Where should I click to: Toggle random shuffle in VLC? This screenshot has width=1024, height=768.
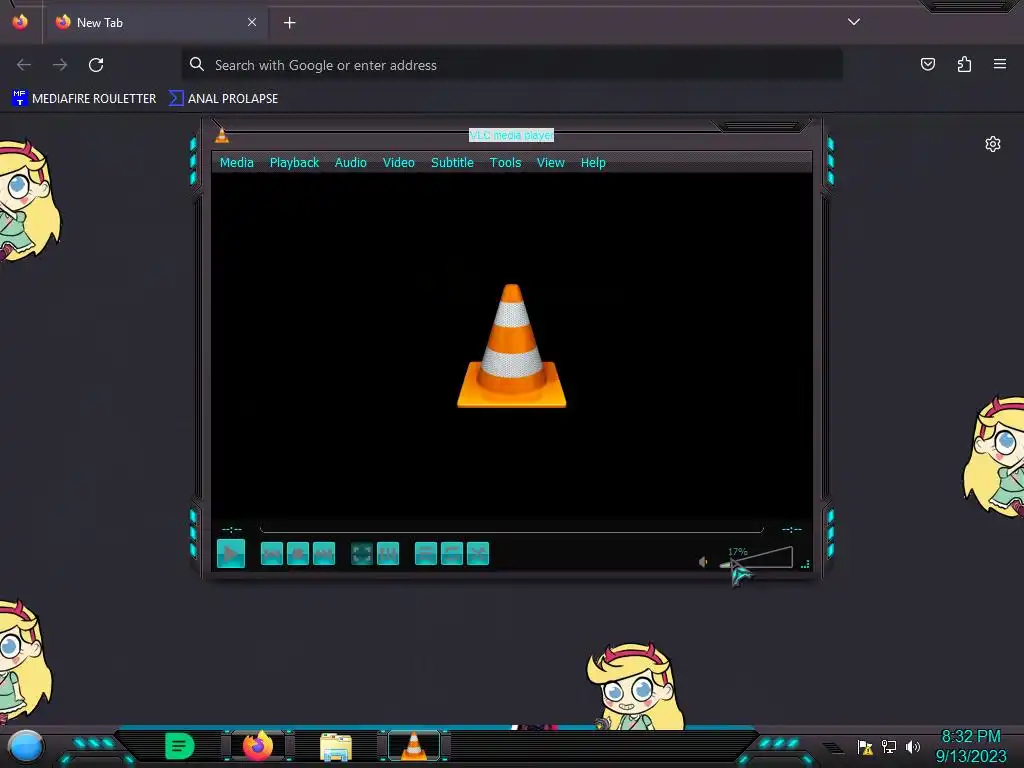click(478, 554)
